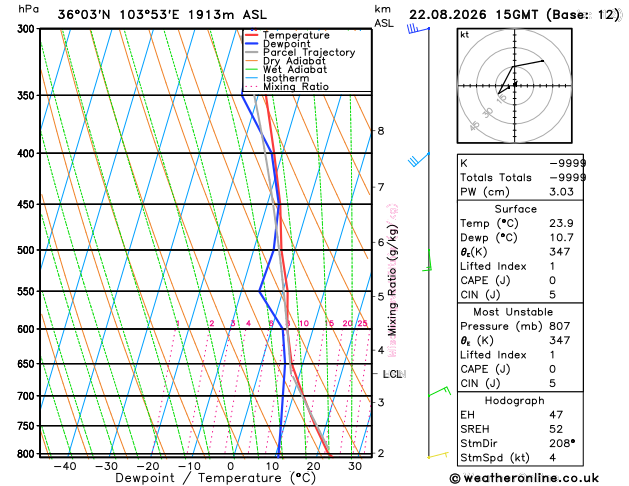Click the blue Dewpoint legend line
The image size is (629, 486).
tap(252, 44)
